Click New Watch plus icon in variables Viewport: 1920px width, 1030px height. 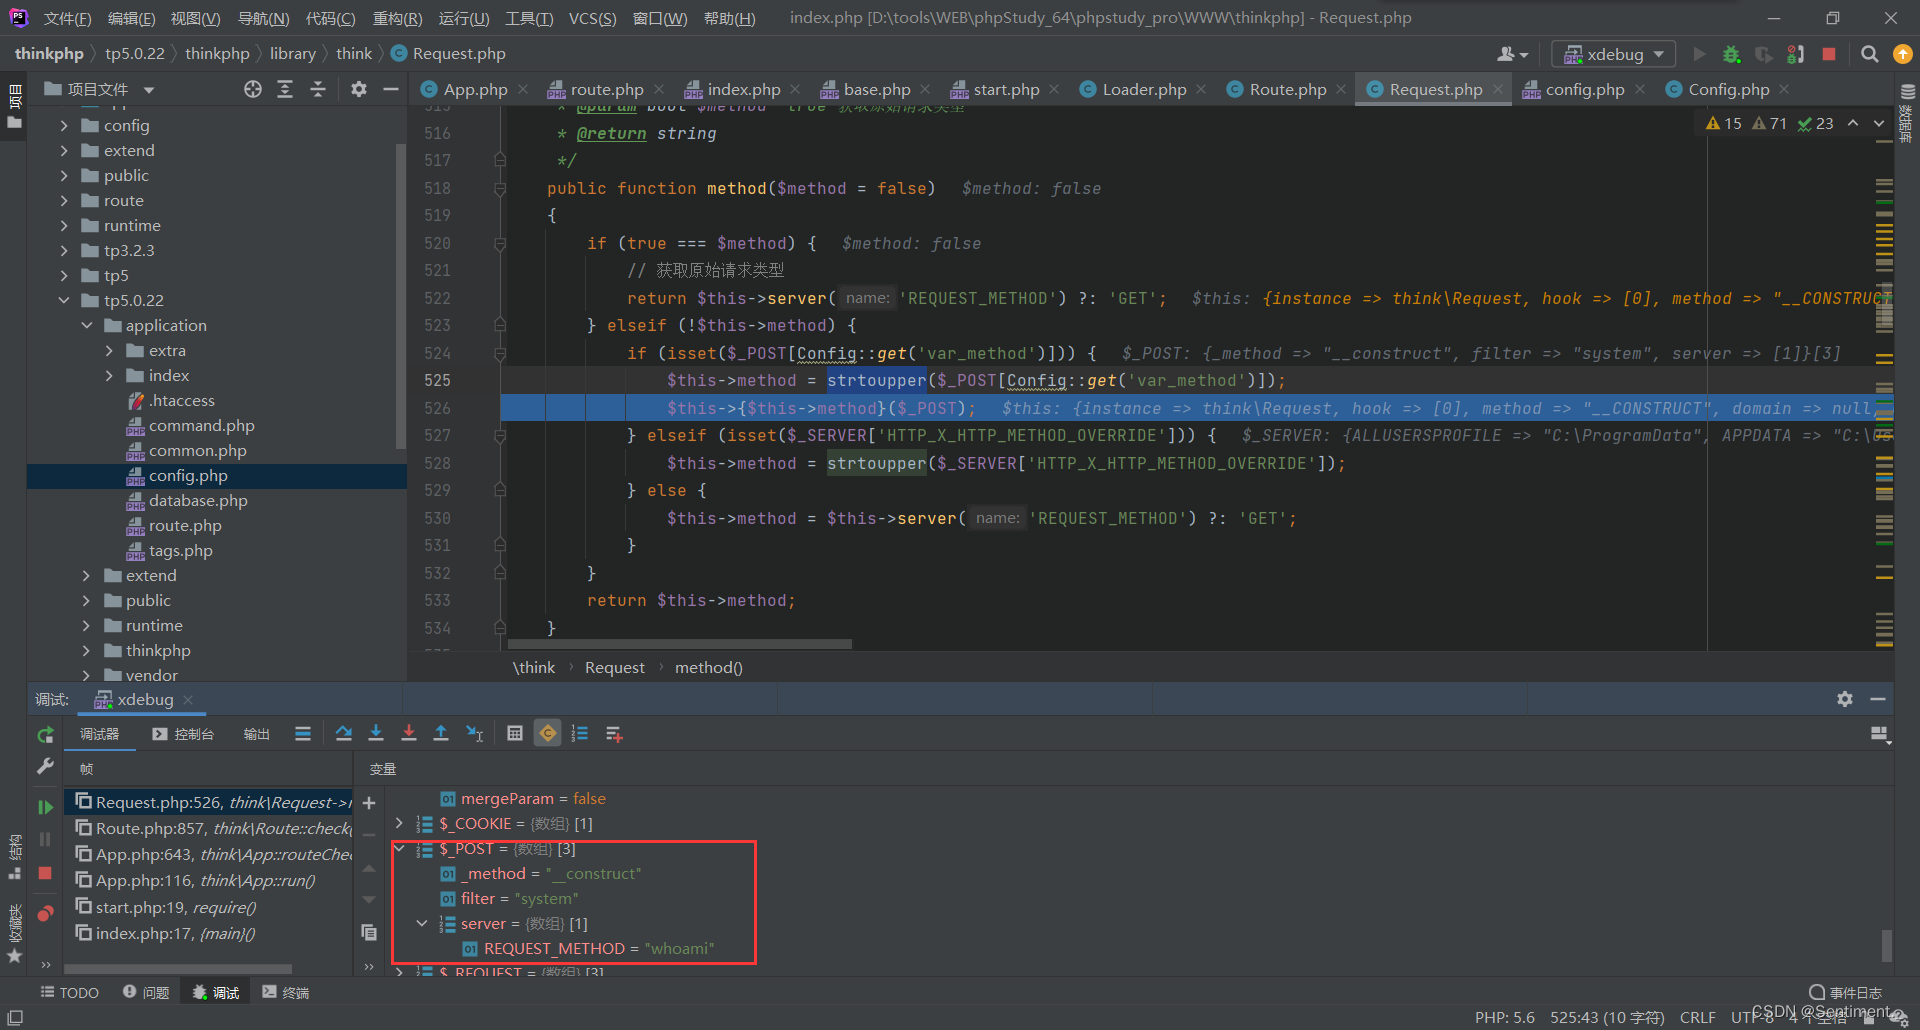[x=369, y=803]
